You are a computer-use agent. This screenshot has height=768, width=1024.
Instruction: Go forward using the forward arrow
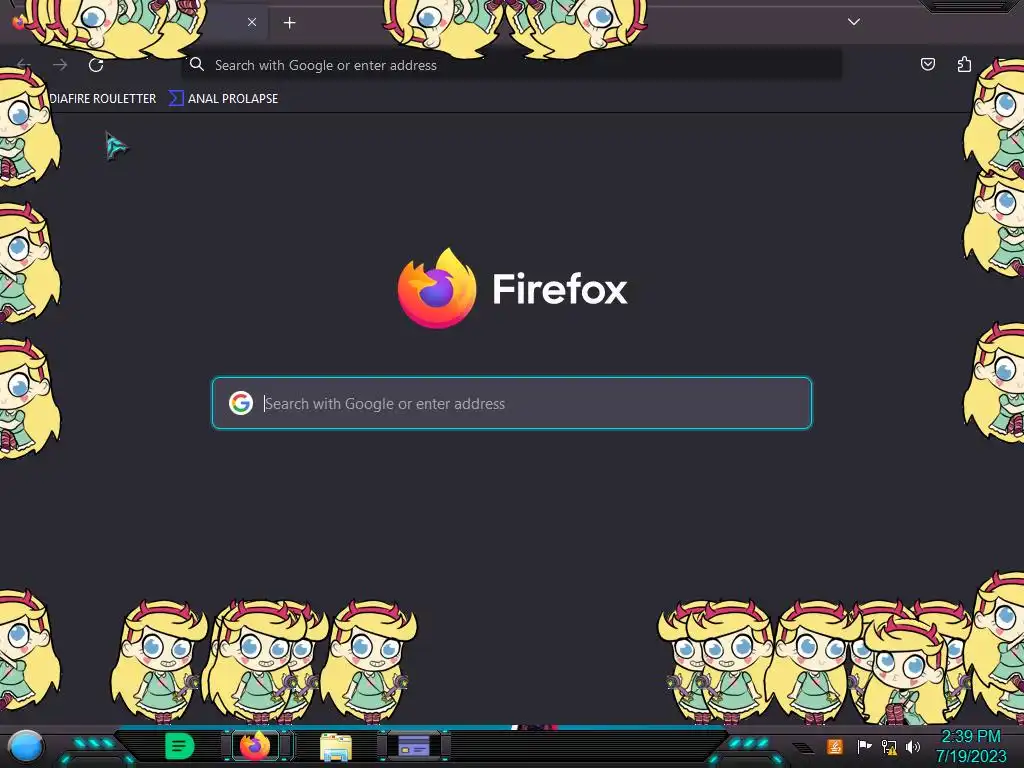click(x=60, y=65)
